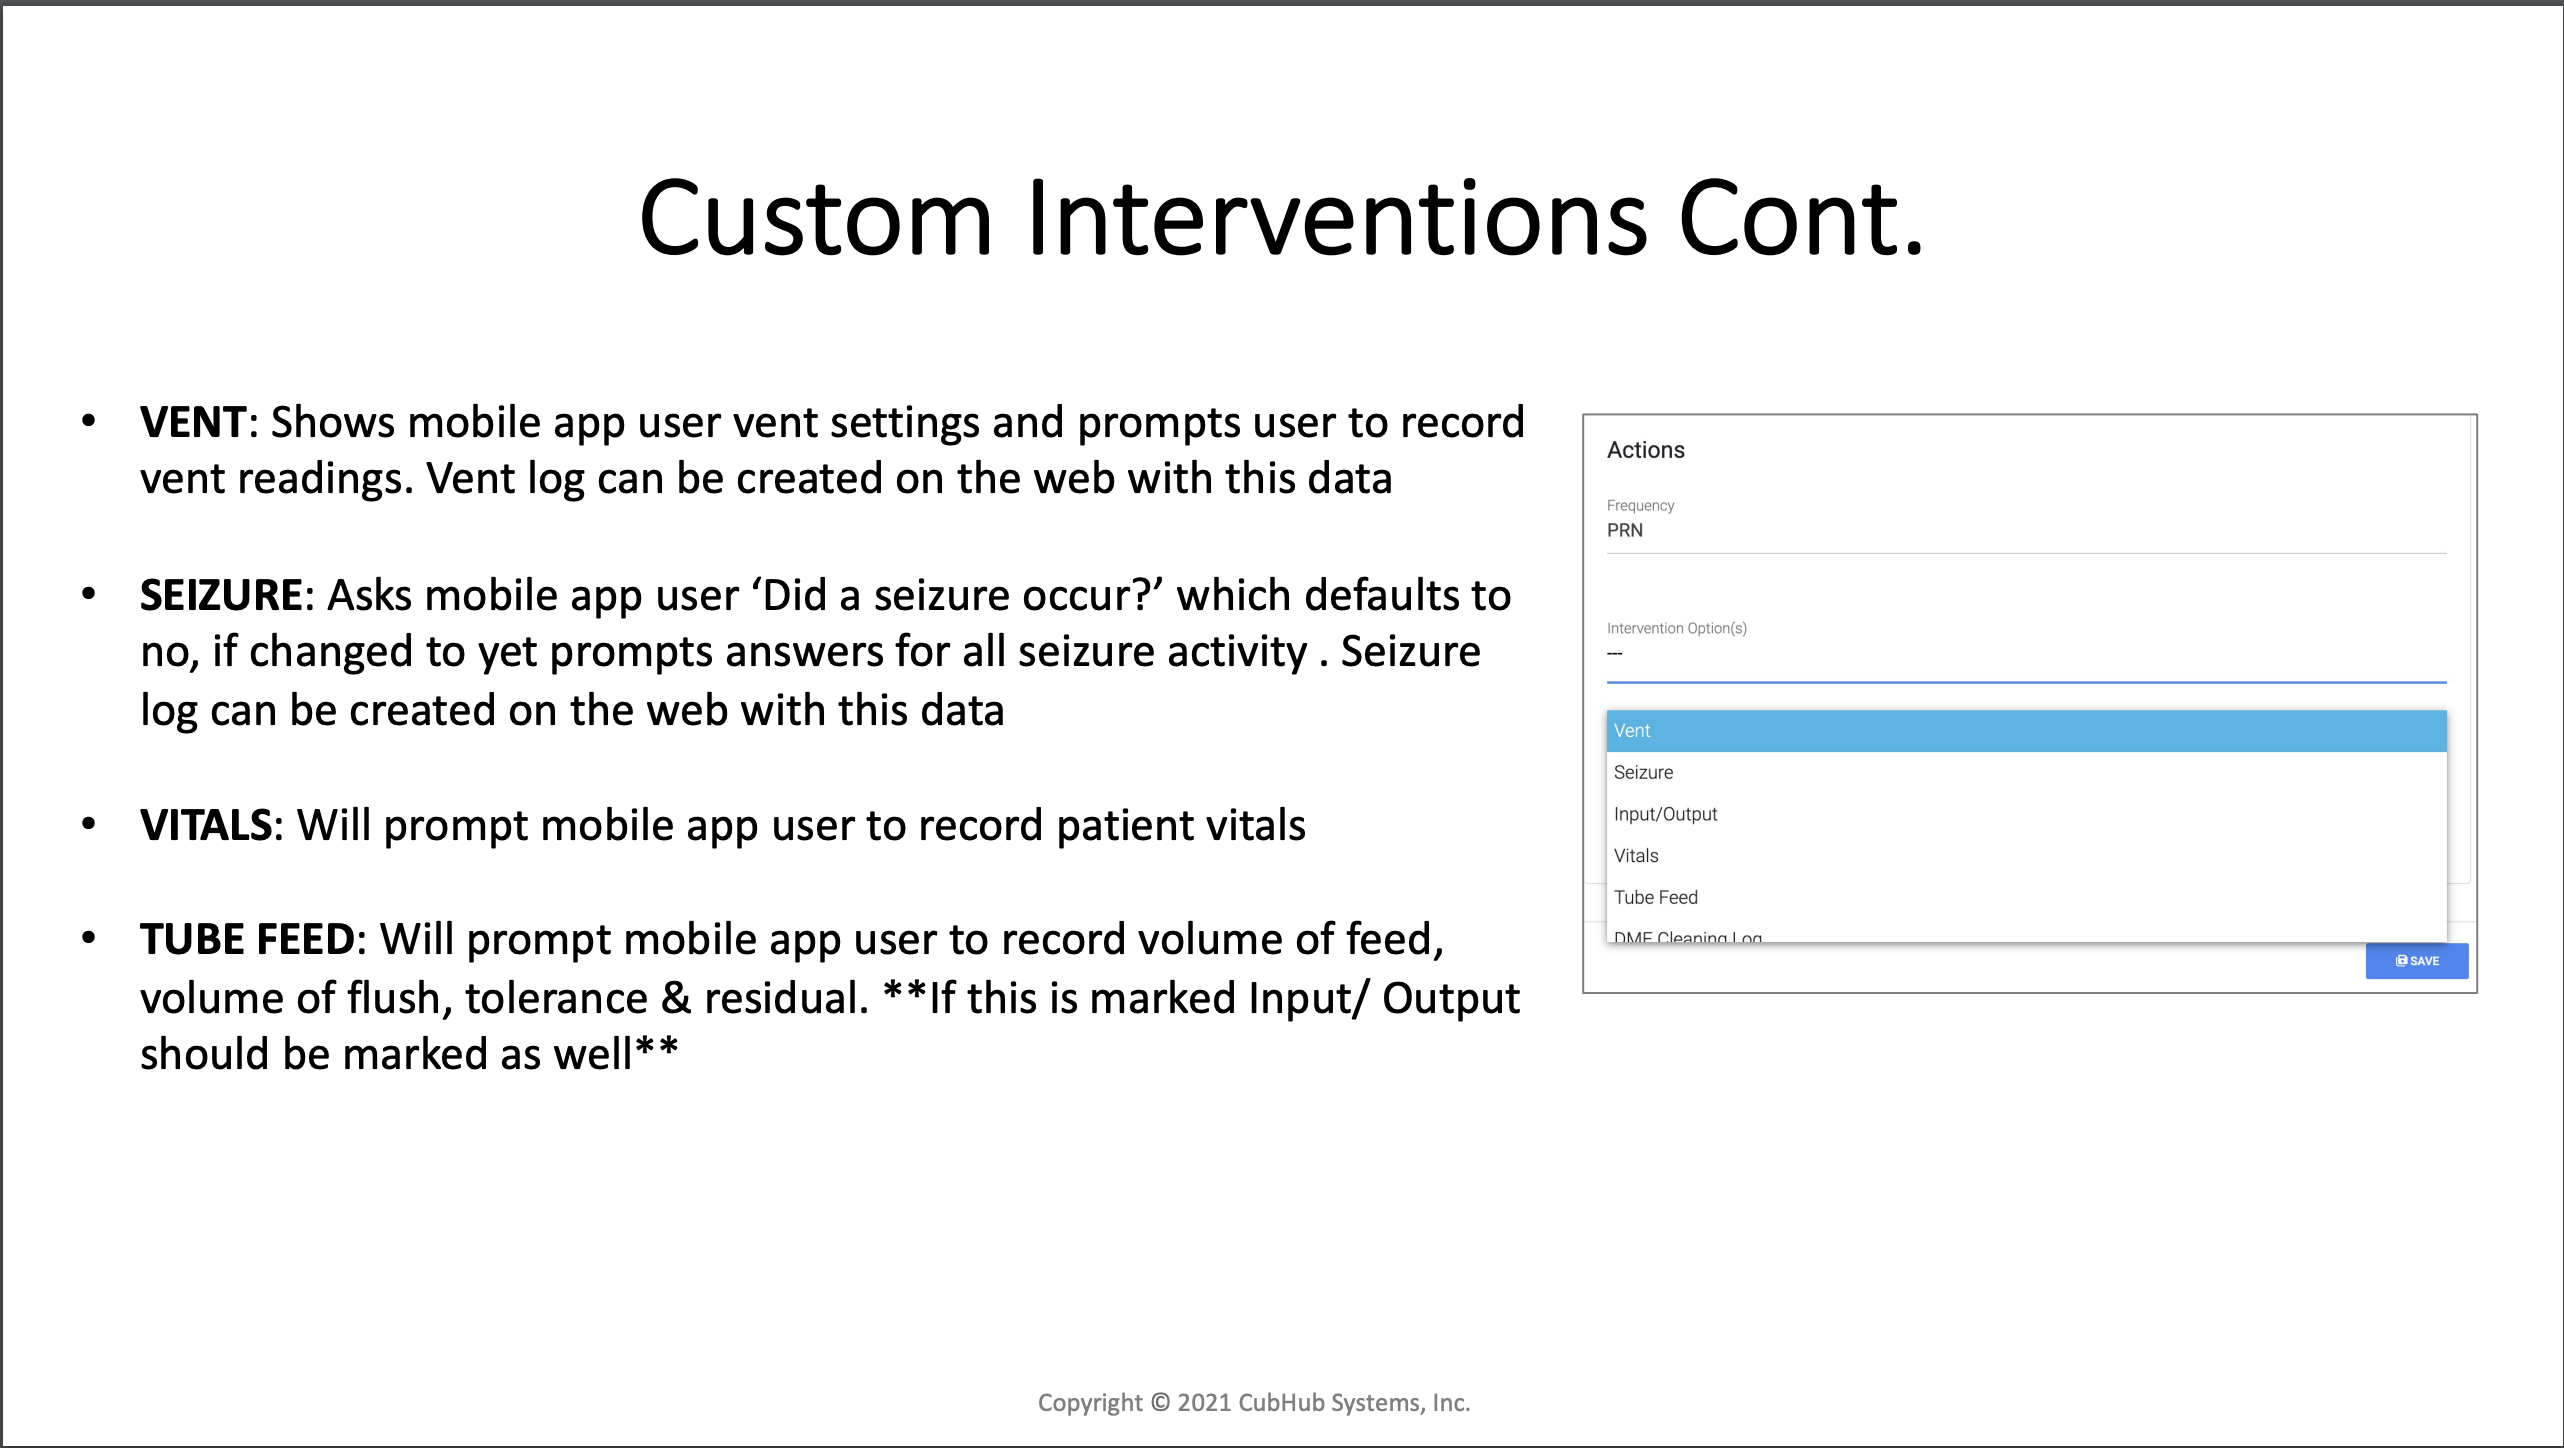The height and width of the screenshot is (1448, 2564).
Task: Click the Intervention Option(s) field
Action: tap(2026, 653)
